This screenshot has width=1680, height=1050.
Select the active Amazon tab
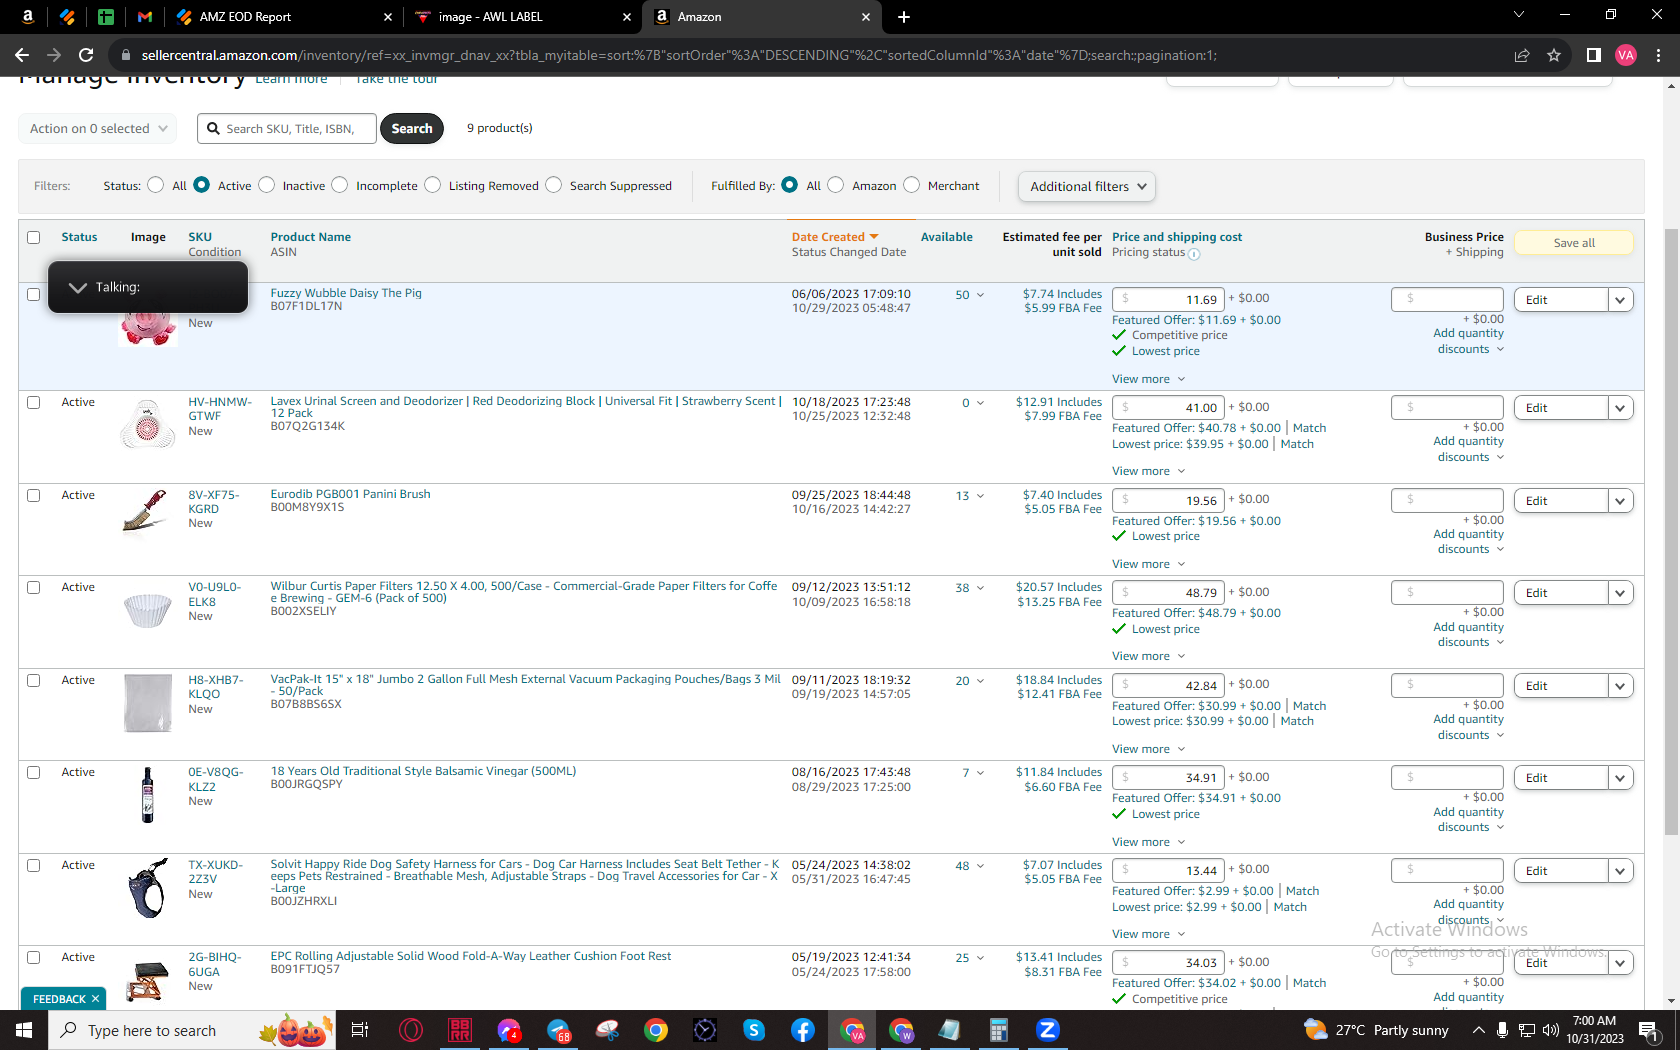[762, 17]
